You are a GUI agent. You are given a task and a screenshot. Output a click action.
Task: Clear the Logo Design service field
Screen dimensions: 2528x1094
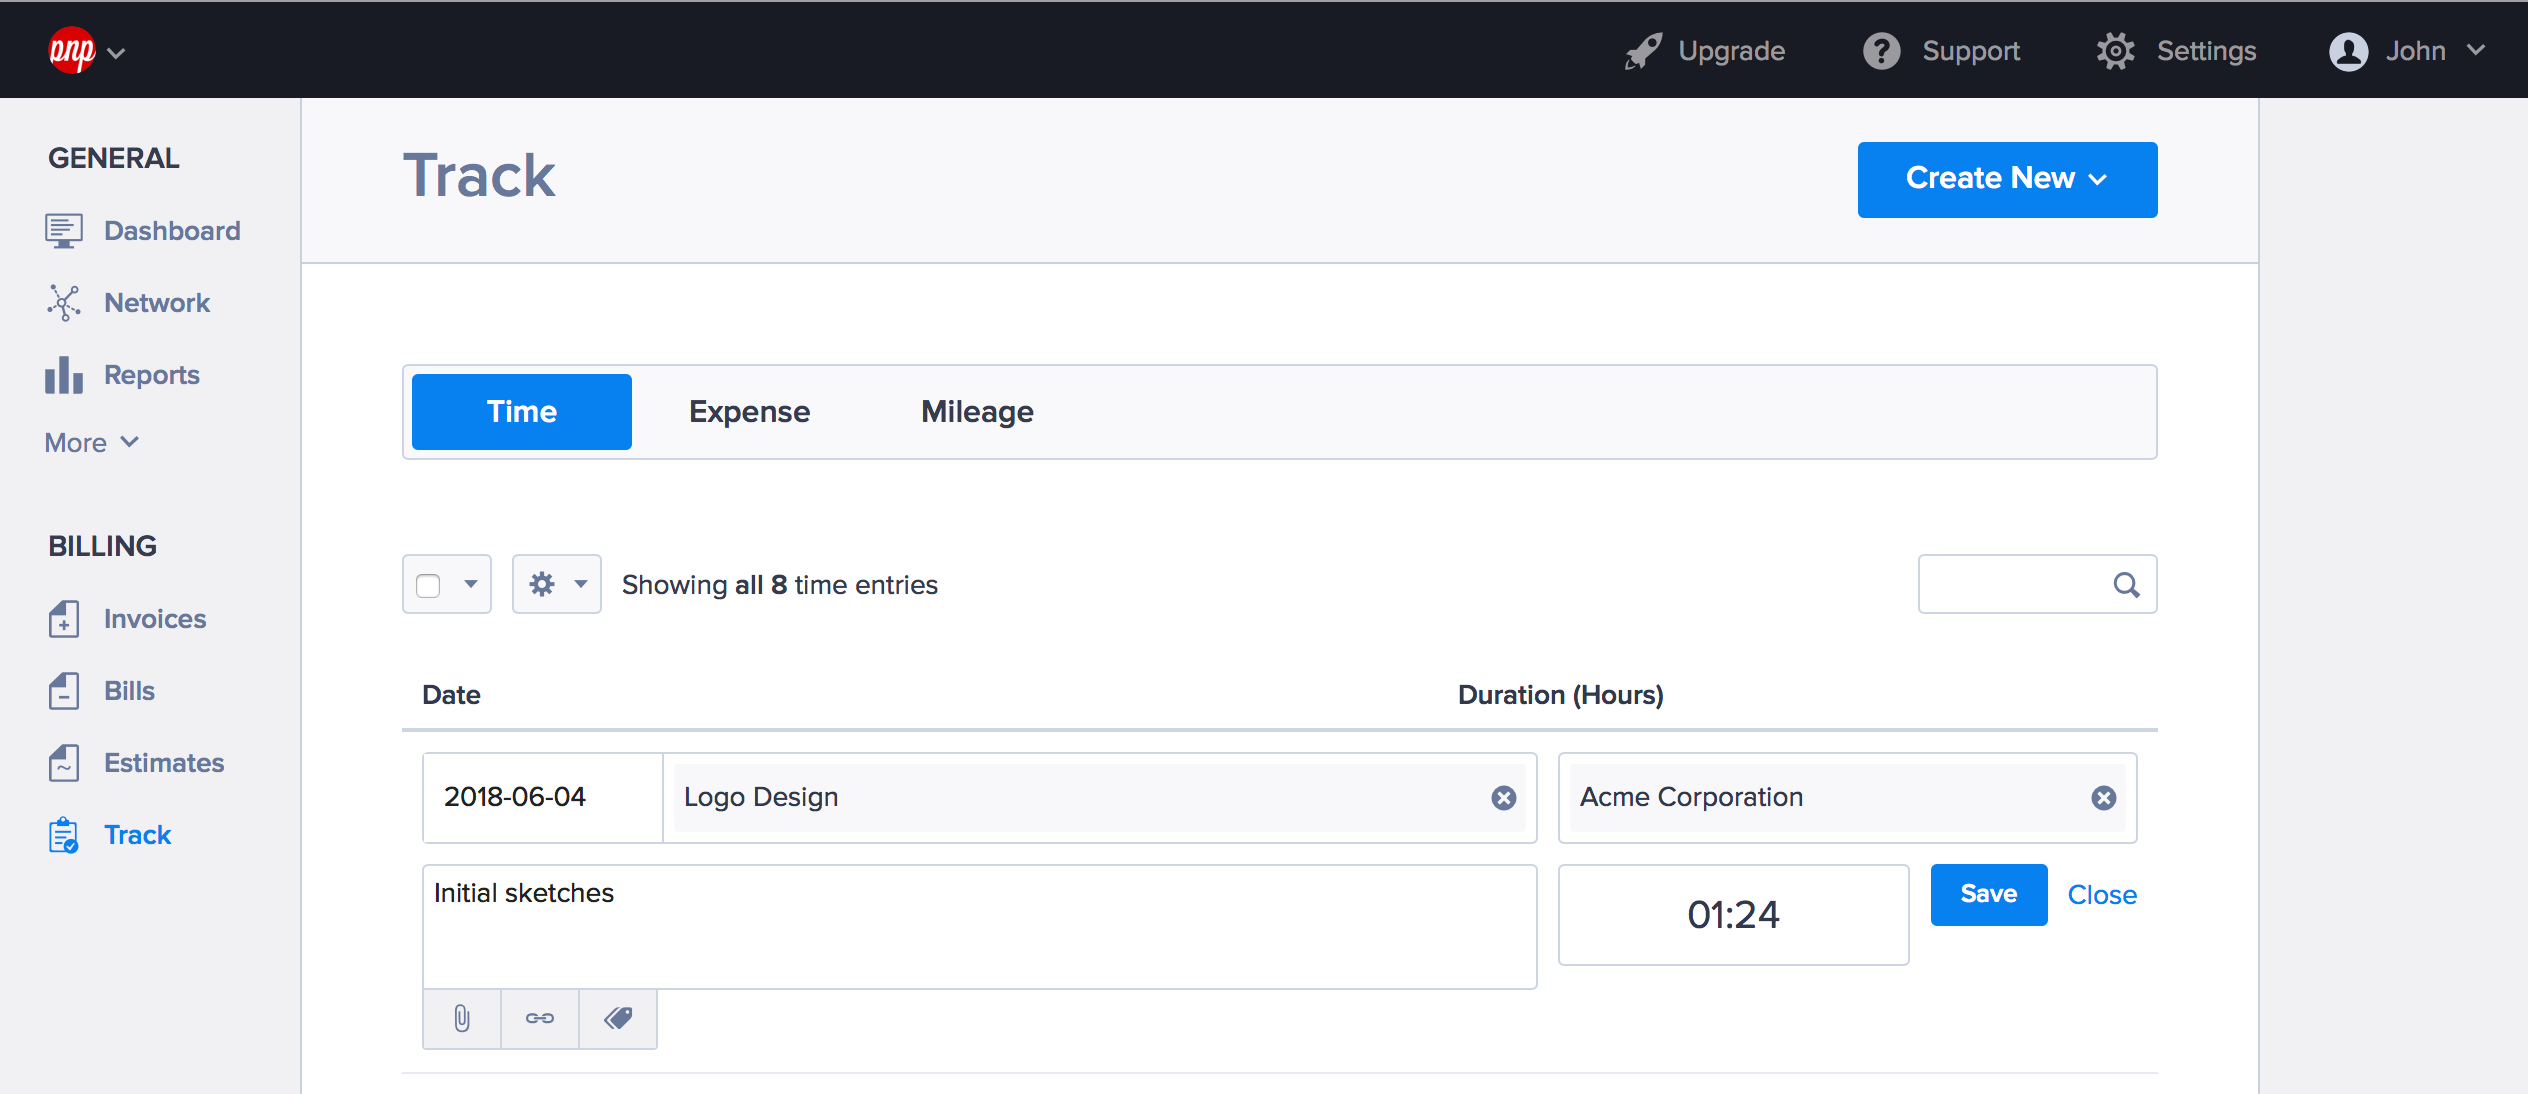point(1499,796)
